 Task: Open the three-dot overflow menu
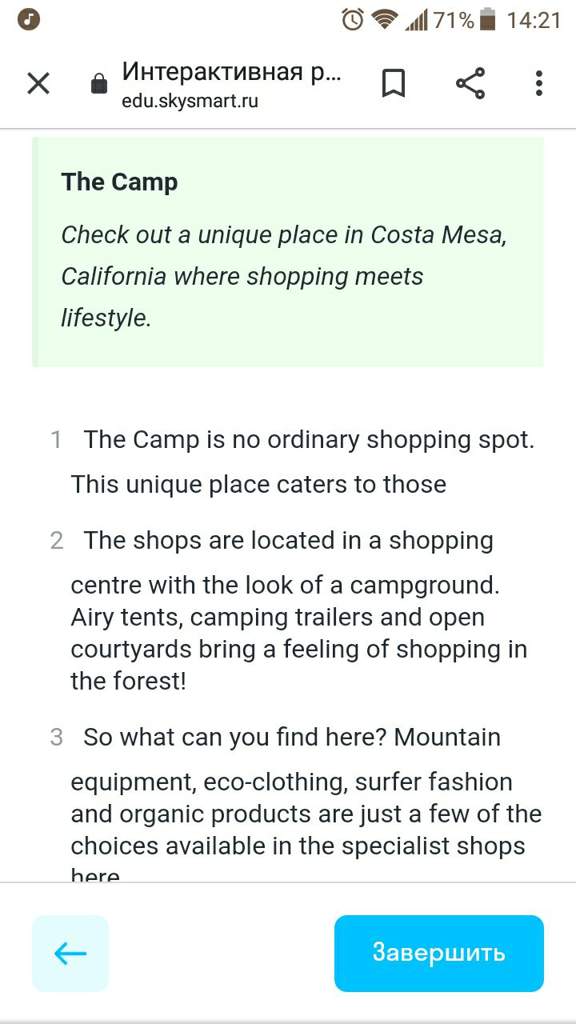point(539,84)
